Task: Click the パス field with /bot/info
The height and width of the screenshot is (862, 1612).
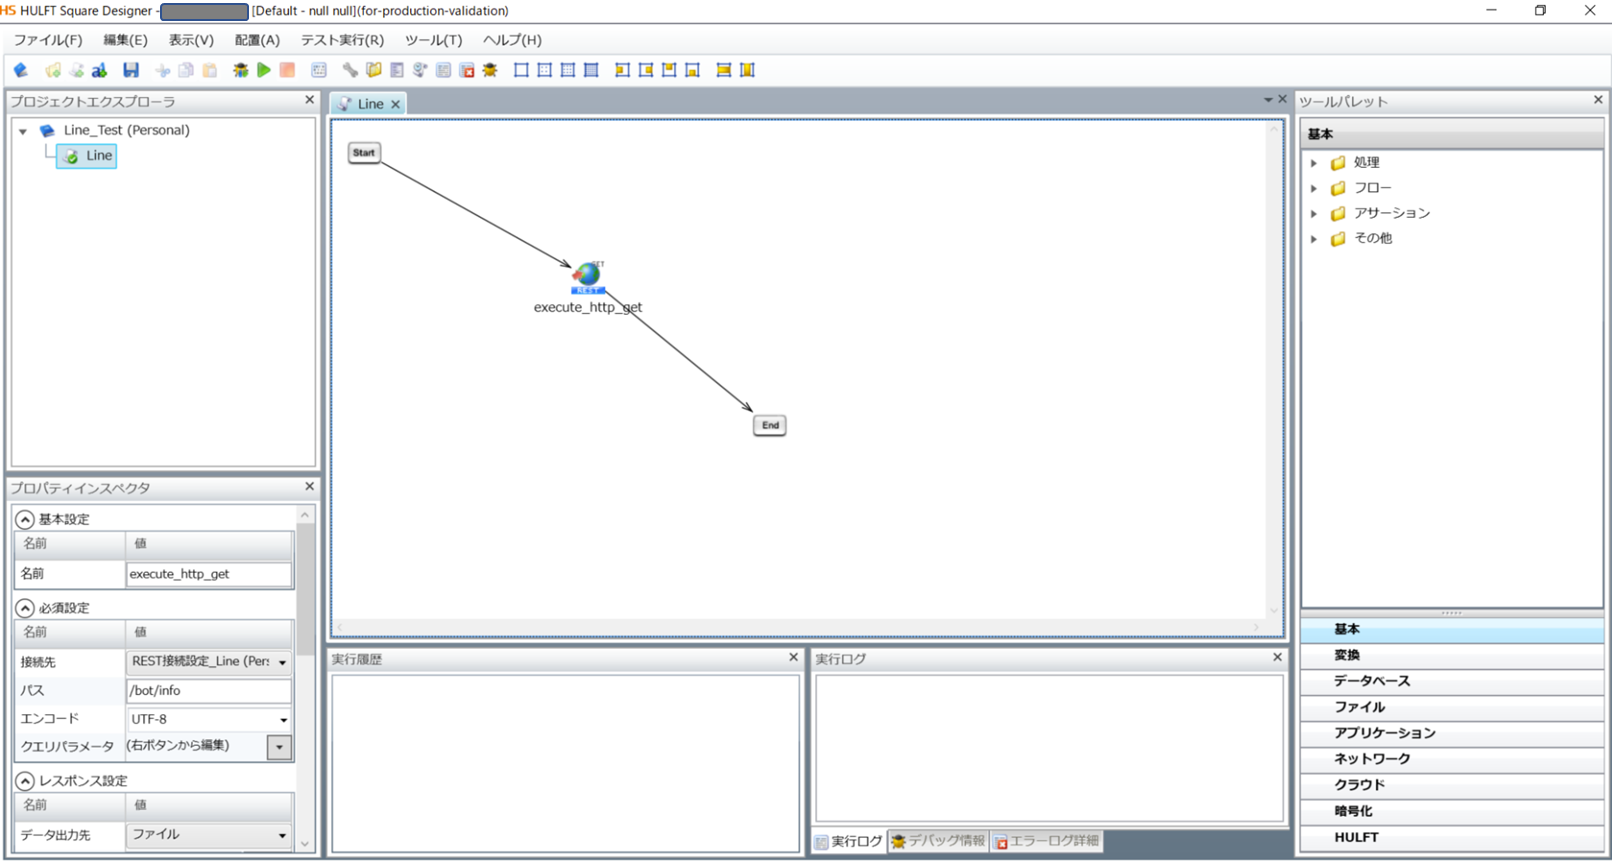Action: point(209,691)
